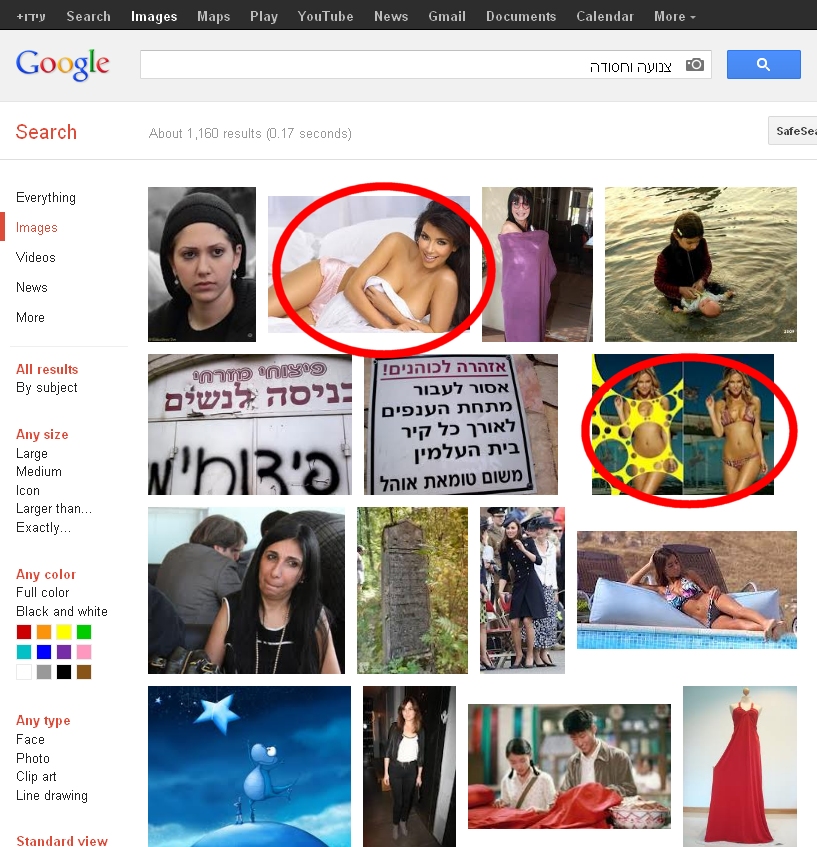Select the red color swatch filter
Viewport: 817px width, 847px height.
[x=24, y=631]
